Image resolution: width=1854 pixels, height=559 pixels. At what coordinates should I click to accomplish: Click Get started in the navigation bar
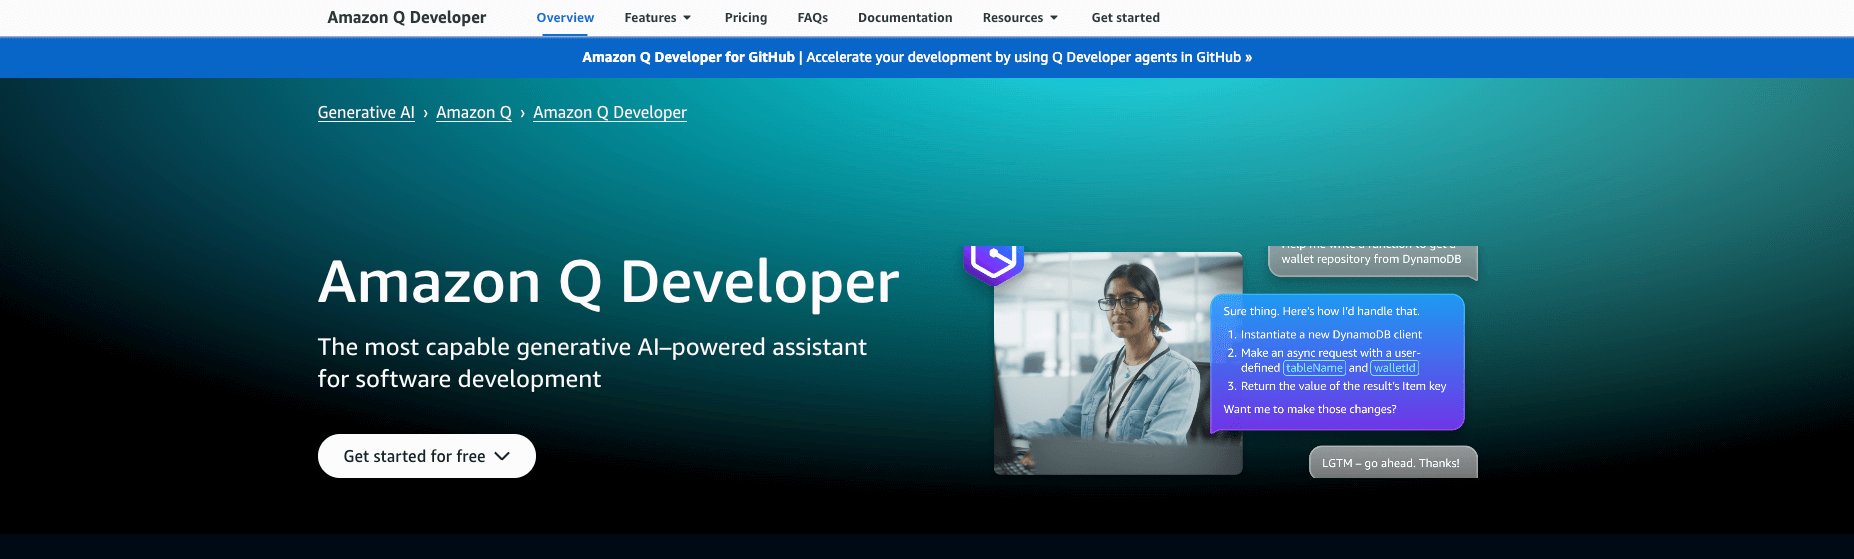(x=1125, y=18)
